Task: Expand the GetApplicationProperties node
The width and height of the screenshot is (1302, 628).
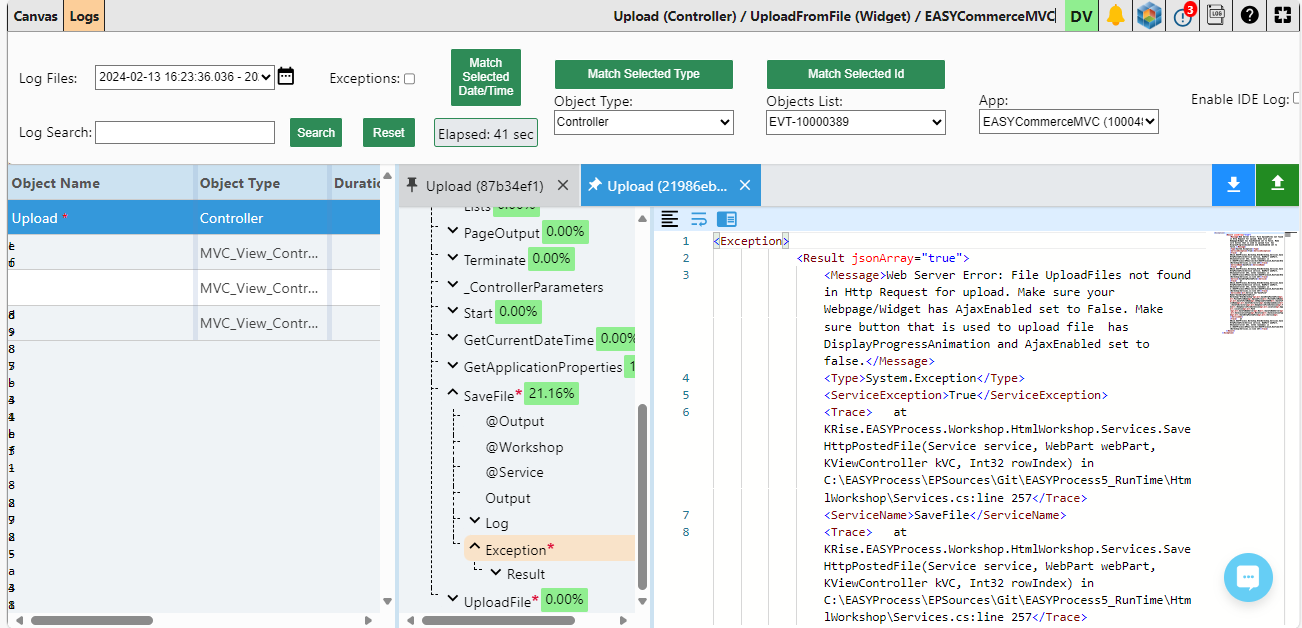Action: (452, 367)
